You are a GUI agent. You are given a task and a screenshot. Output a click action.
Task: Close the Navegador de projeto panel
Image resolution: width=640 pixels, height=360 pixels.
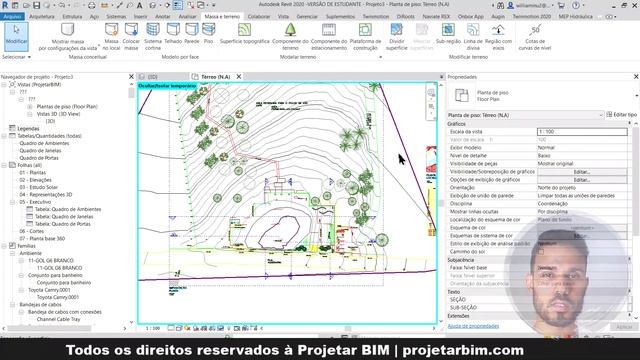click(131, 77)
